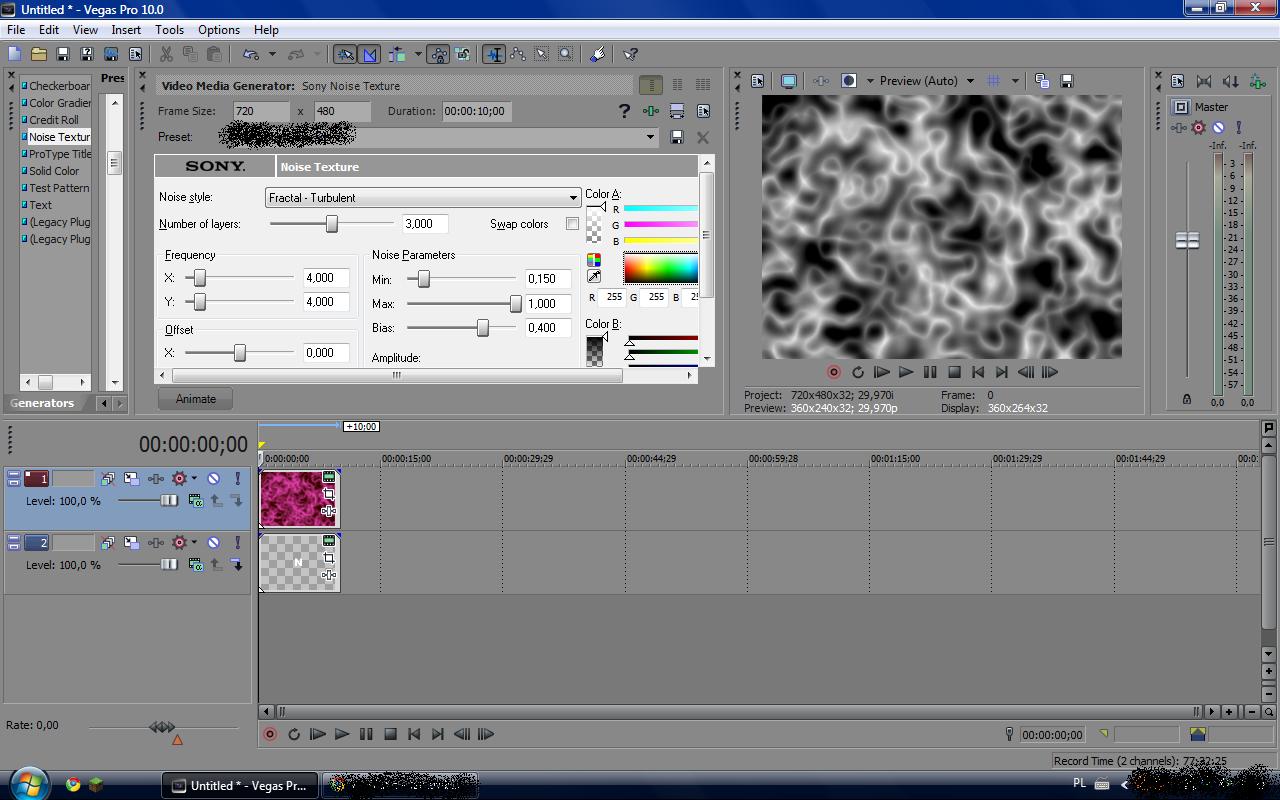1280x800 pixels.
Task: Click Record in the timeline transport bar
Action: tap(270, 734)
